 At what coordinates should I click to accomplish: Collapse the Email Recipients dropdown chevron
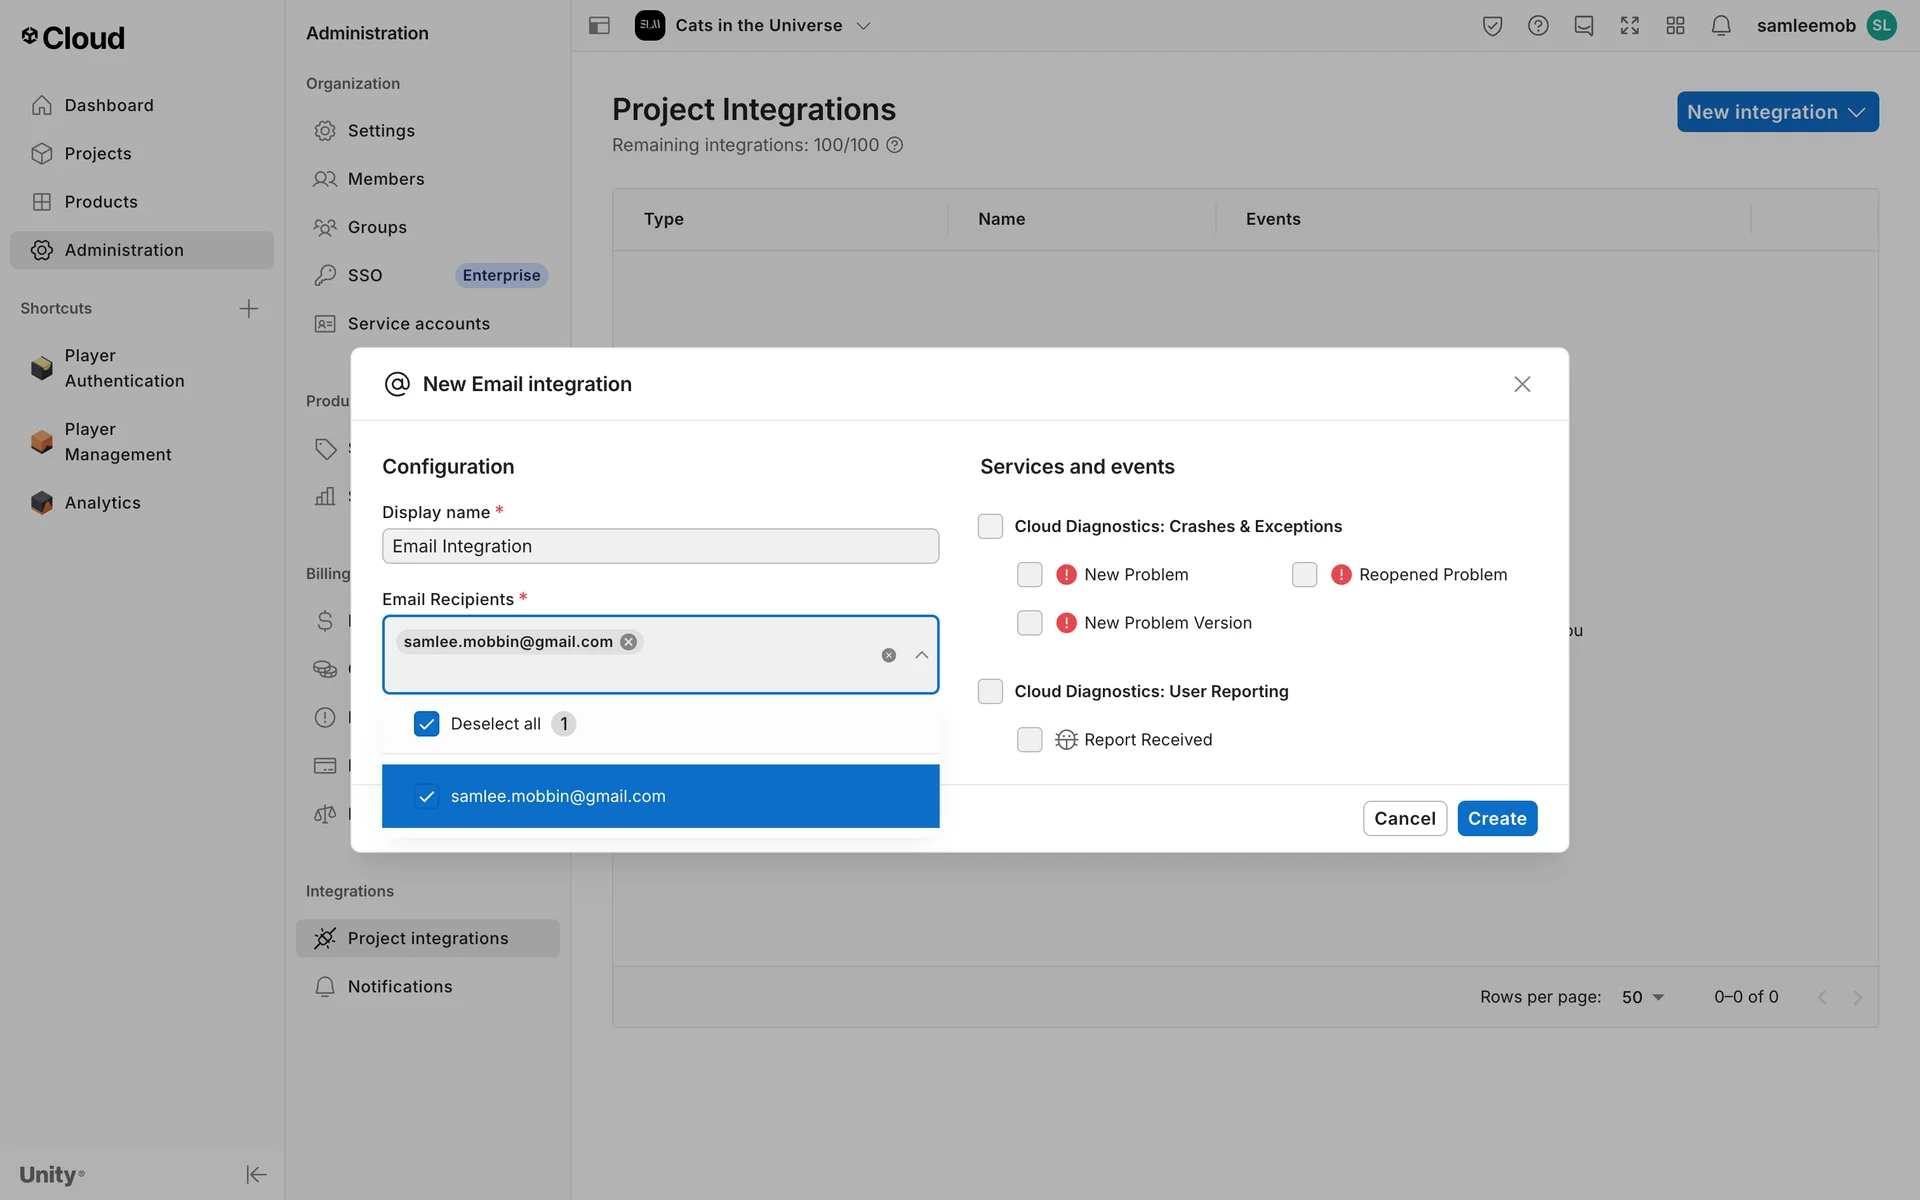(x=921, y=655)
